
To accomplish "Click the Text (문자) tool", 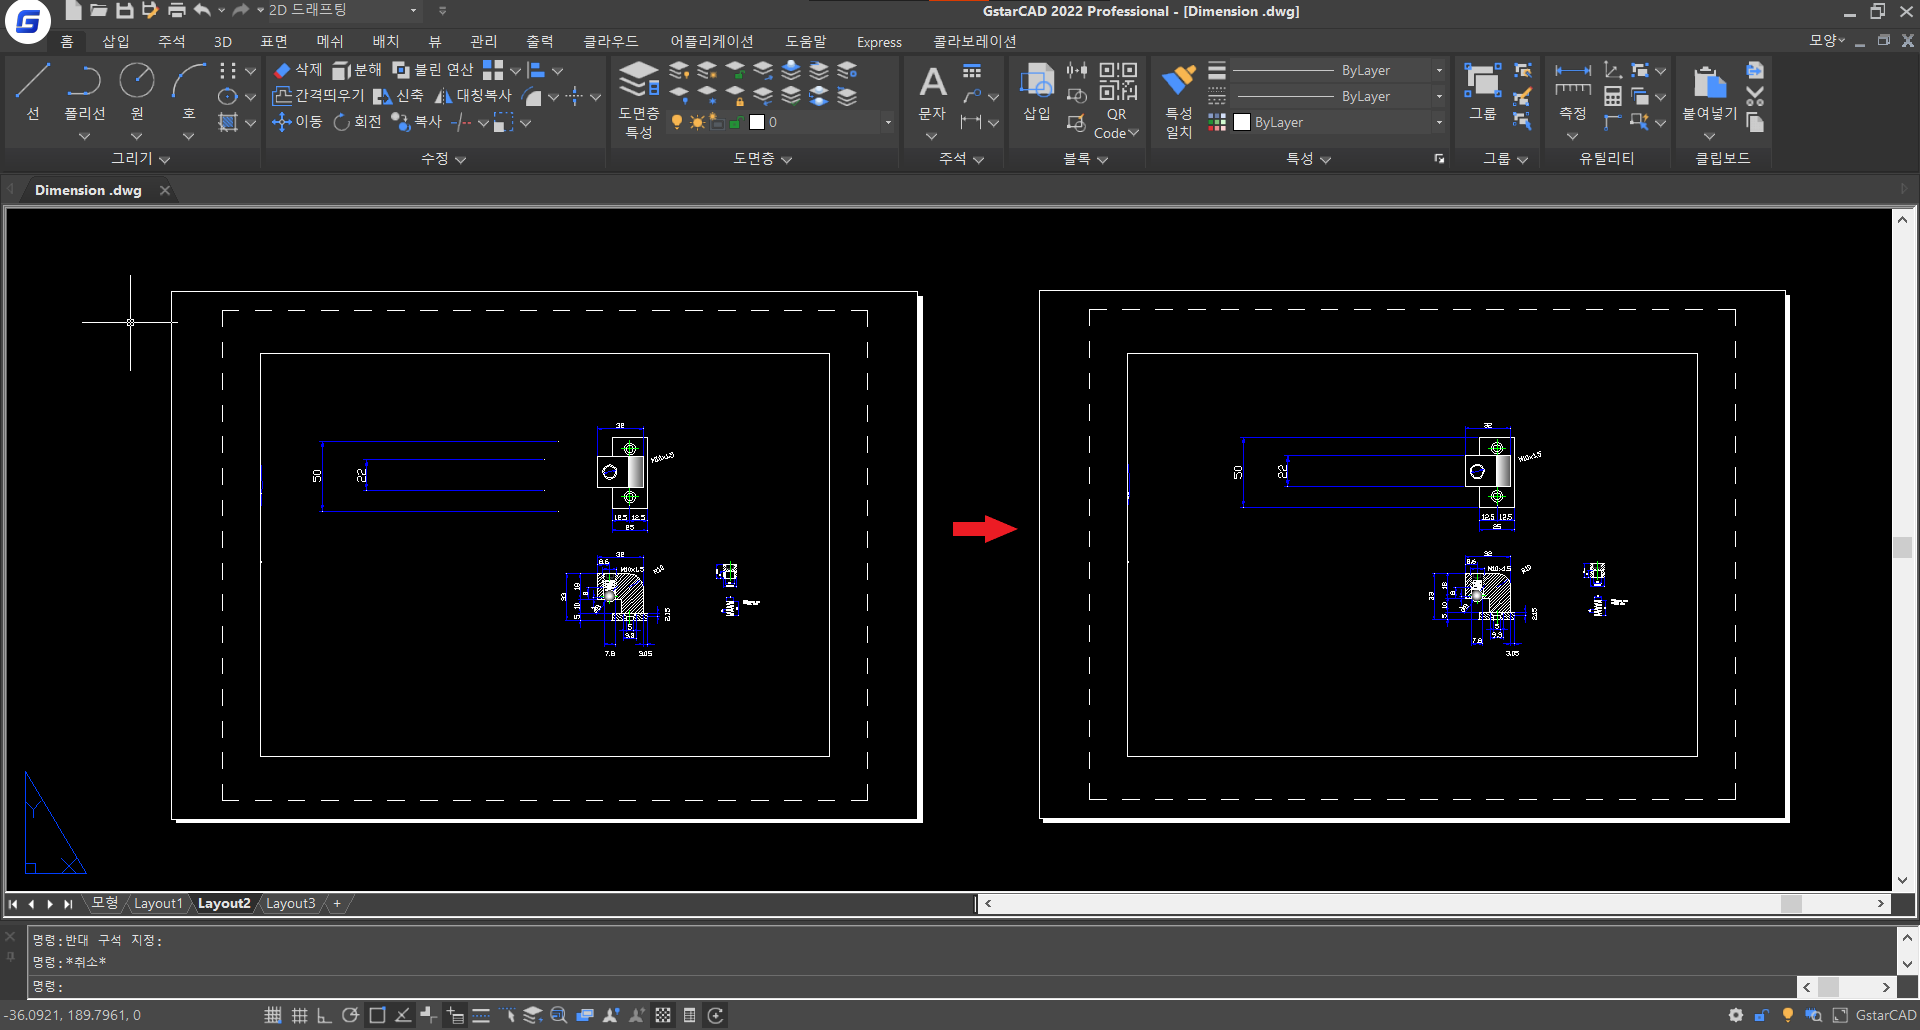I will coord(932,91).
